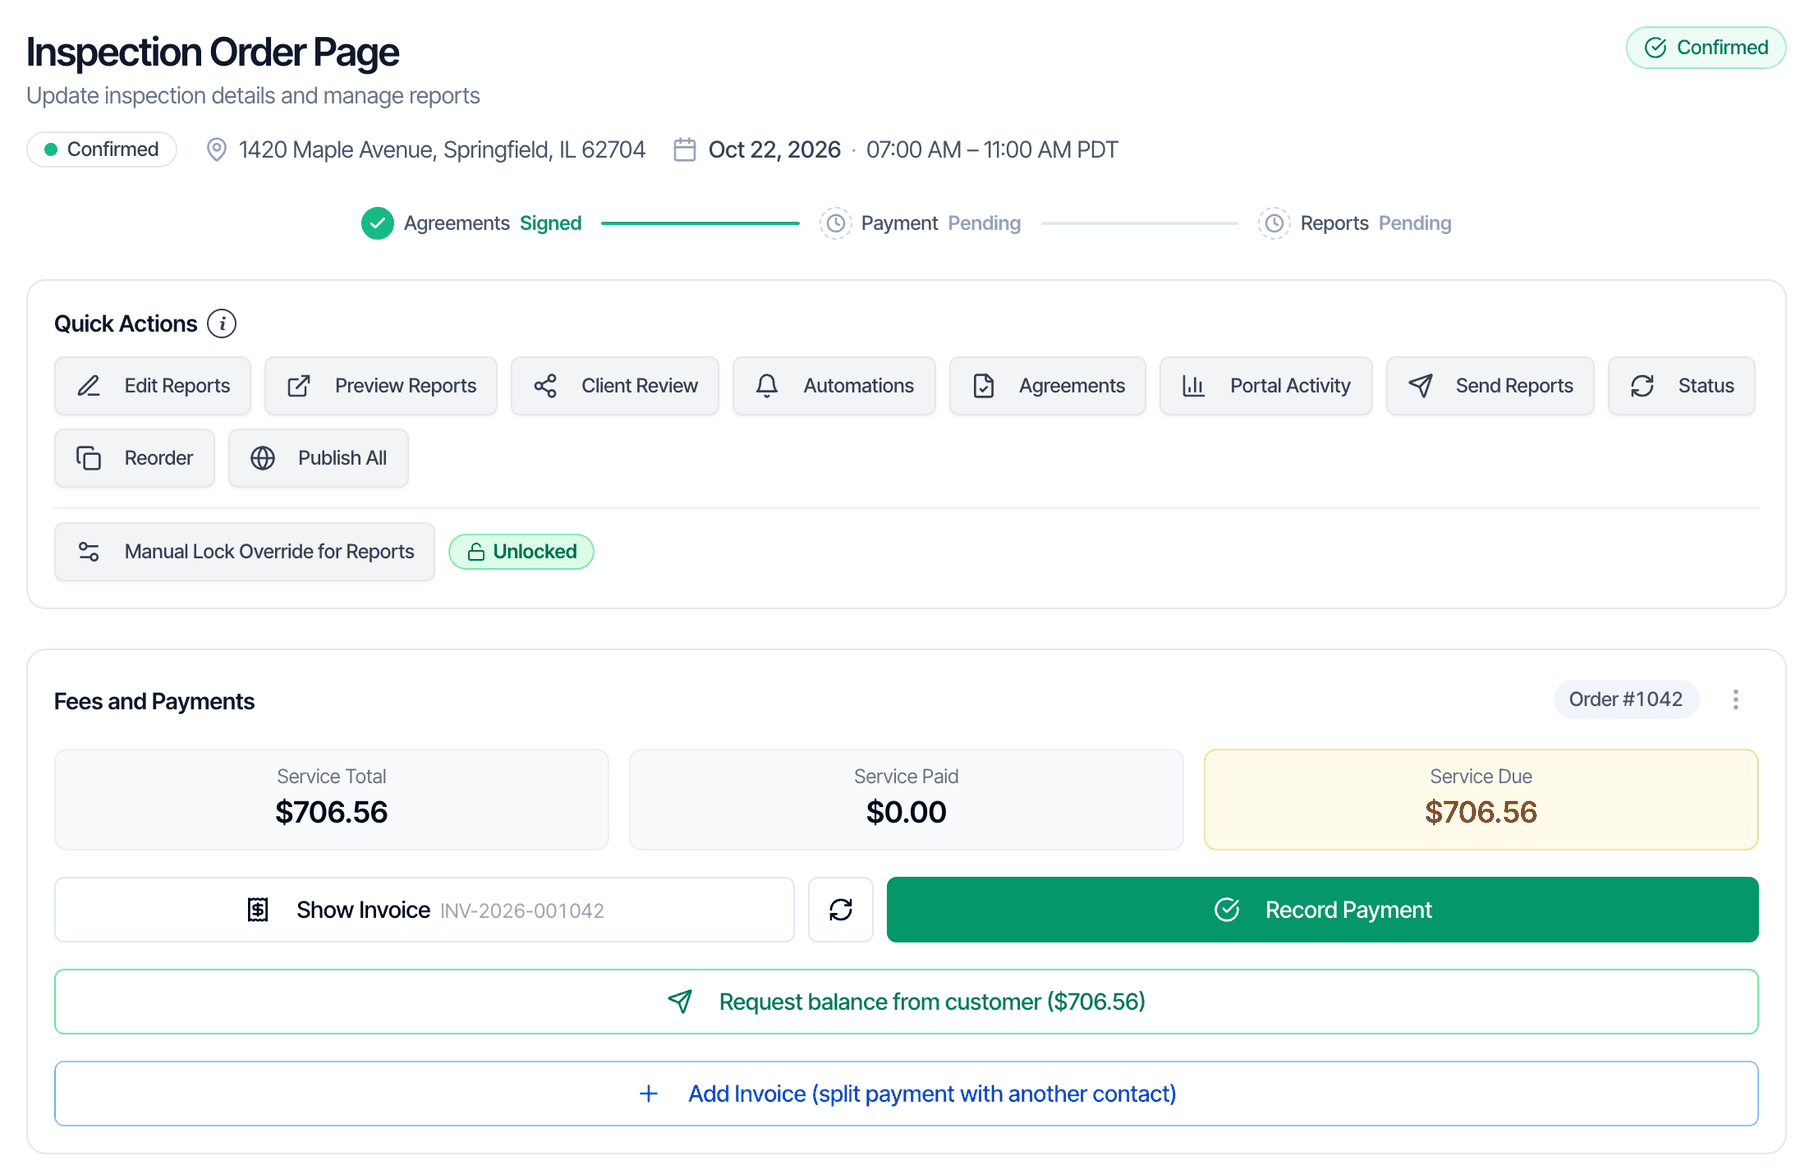Click the green Record Payment button
Viewport: 1800px width, 1174px height.
point(1322,910)
